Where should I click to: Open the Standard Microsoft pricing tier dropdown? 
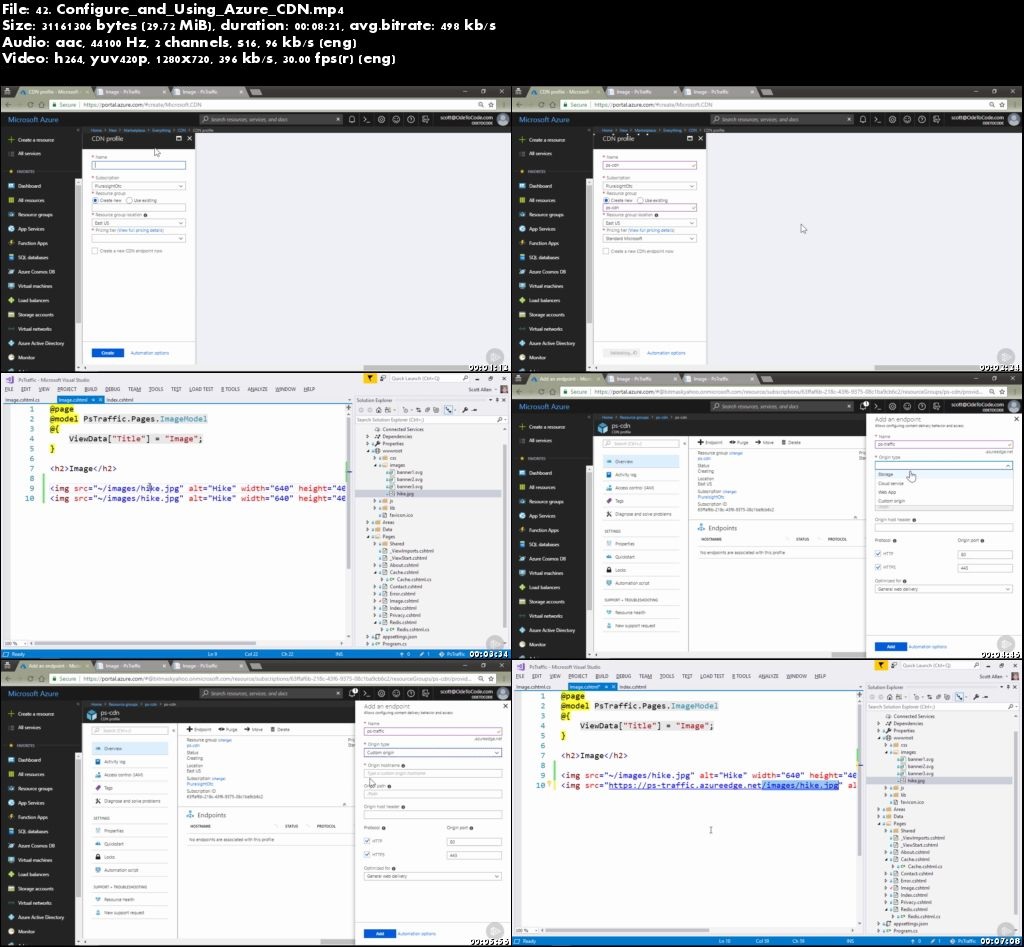(649, 238)
